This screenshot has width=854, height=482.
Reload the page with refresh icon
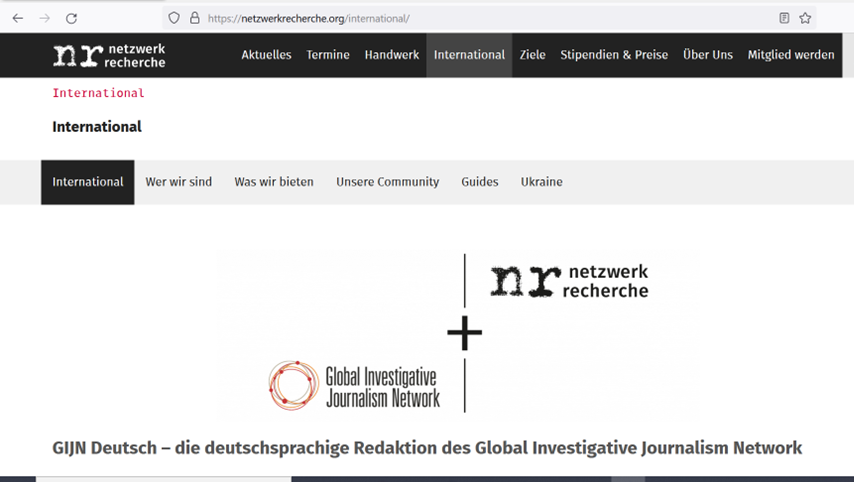tap(71, 18)
